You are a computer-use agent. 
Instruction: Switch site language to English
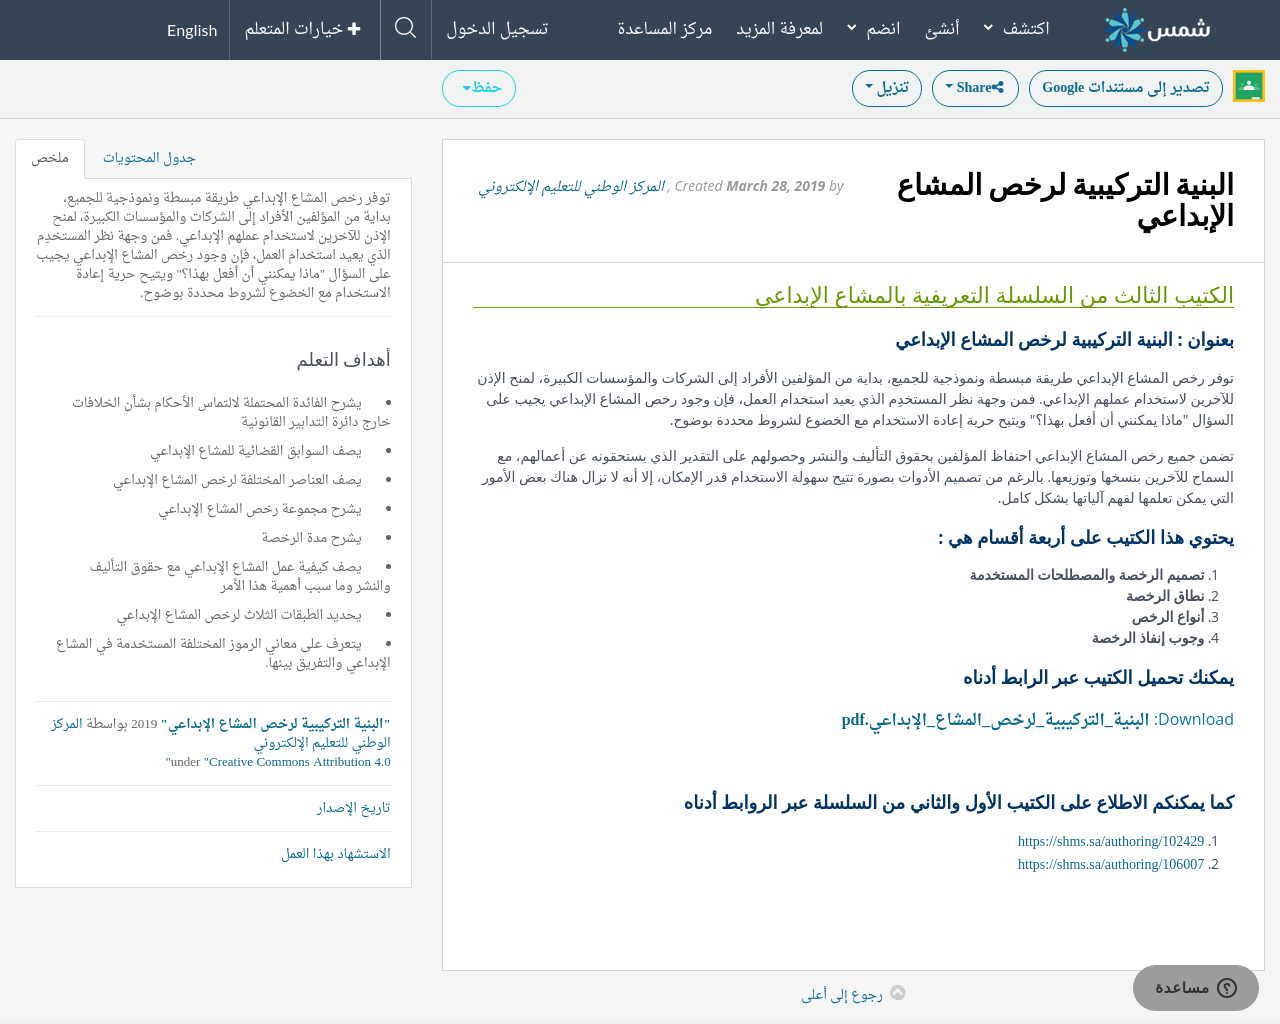pyautogui.click(x=194, y=29)
